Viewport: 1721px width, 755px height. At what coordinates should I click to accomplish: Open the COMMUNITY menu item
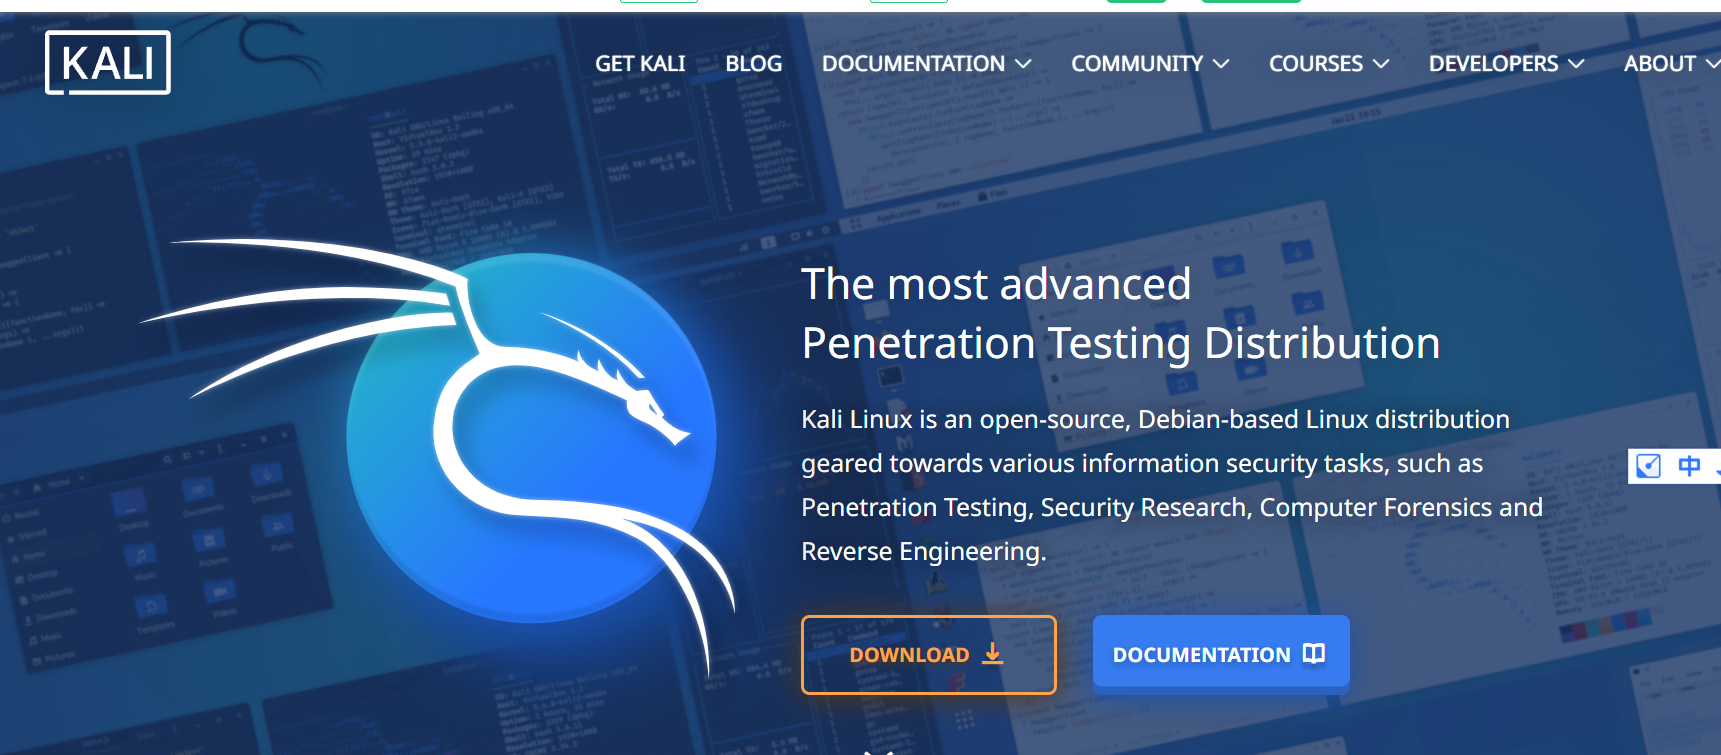point(1137,64)
